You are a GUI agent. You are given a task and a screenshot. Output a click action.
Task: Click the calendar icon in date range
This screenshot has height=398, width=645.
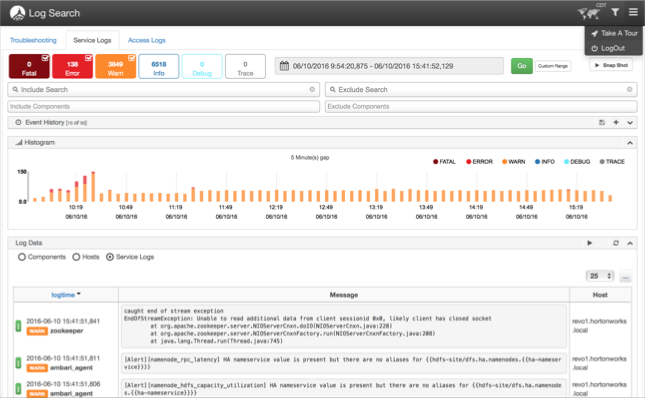pyautogui.click(x=284, y=66)
